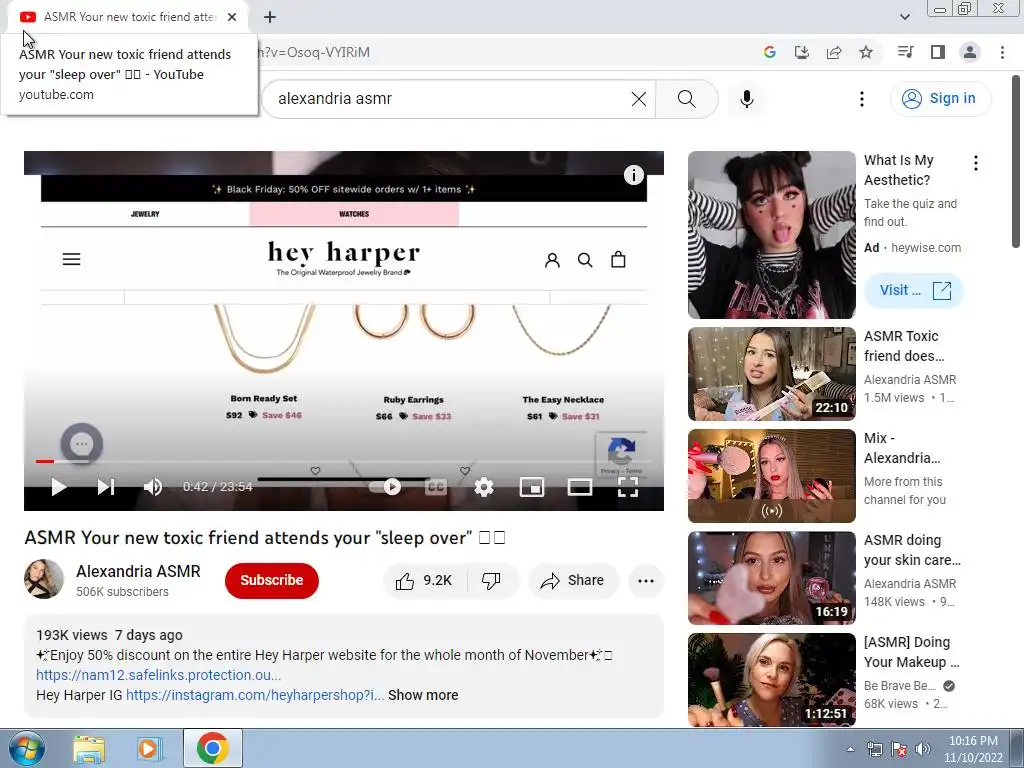This screenshot has width=1024, height=768.
Task: Dislike this video
Action: (491, 580)
